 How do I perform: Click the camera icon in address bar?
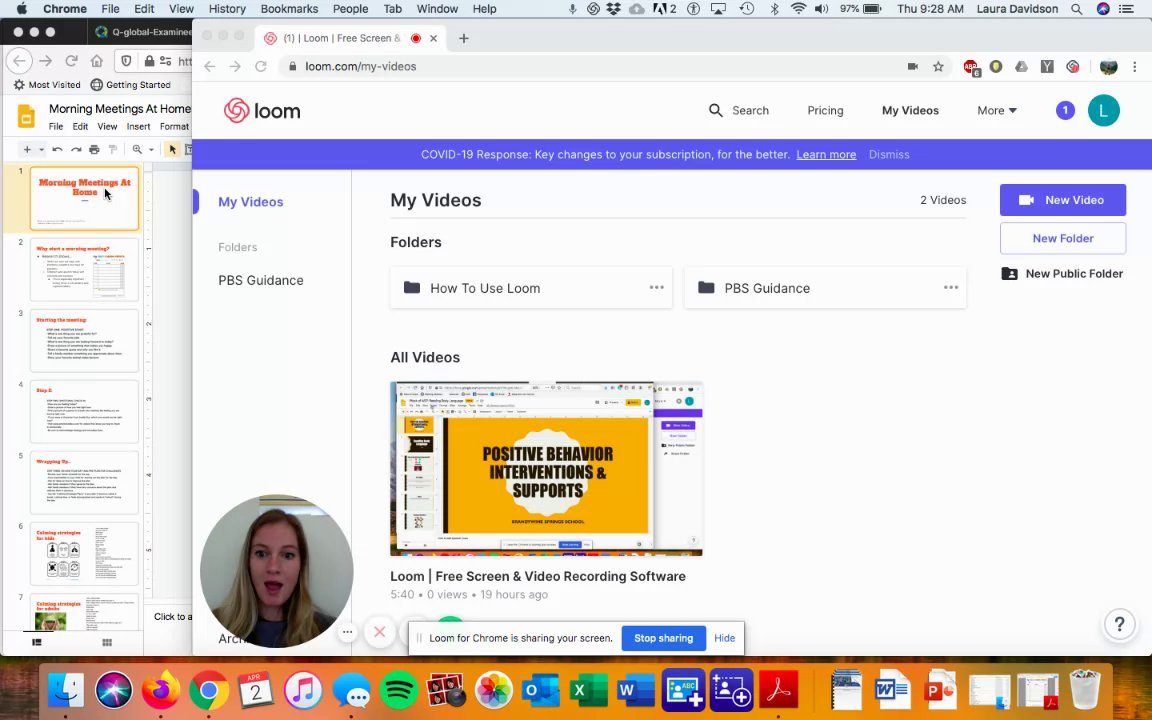click(912, 66)
